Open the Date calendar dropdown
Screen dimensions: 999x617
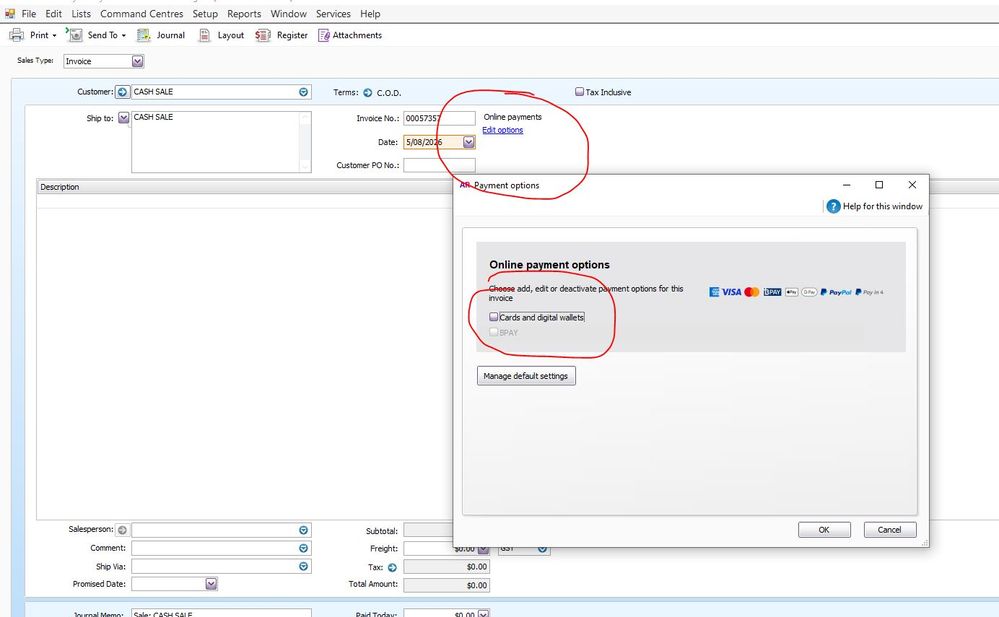469,142
